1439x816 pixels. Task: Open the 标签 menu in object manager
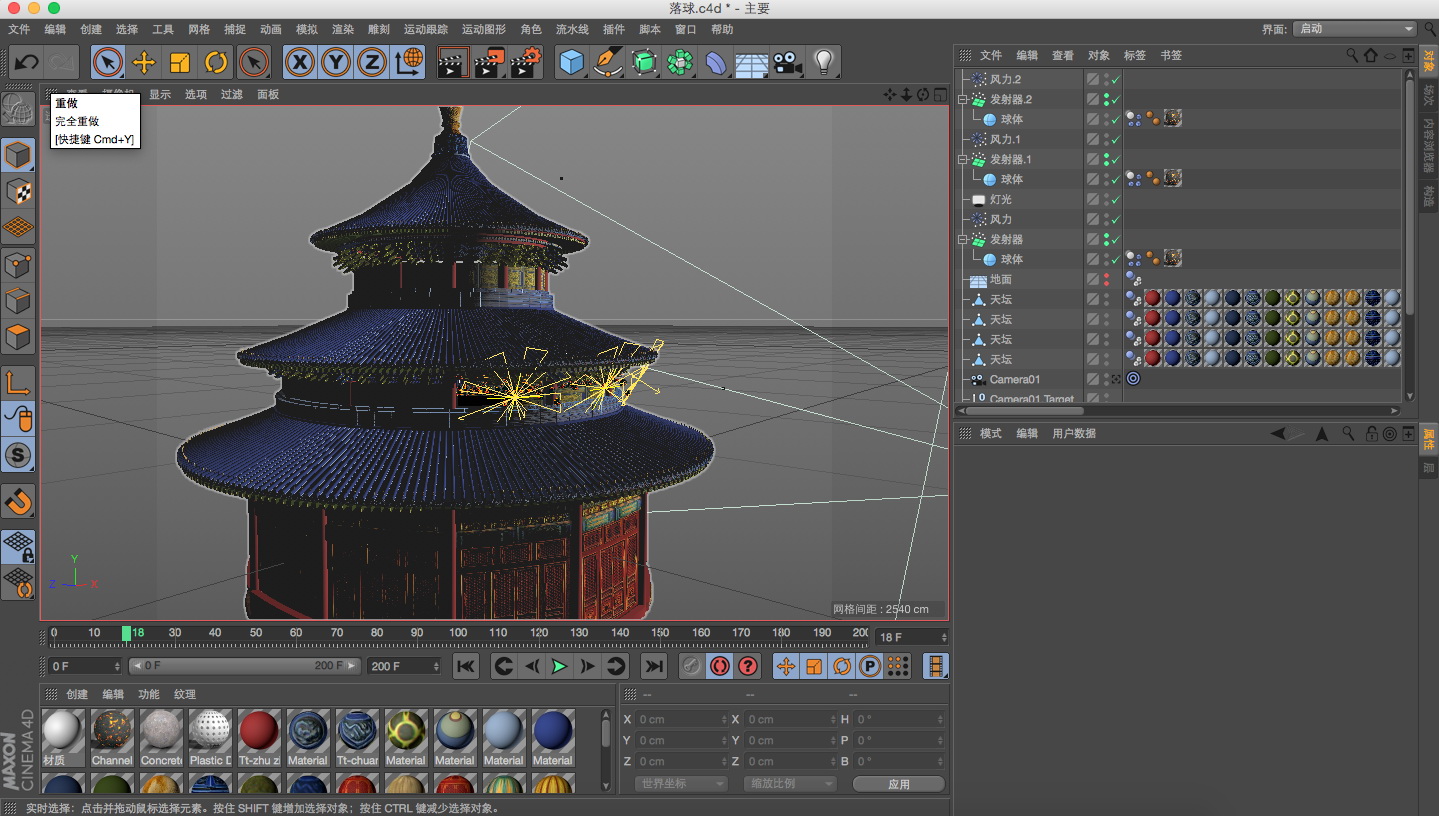1135,55
